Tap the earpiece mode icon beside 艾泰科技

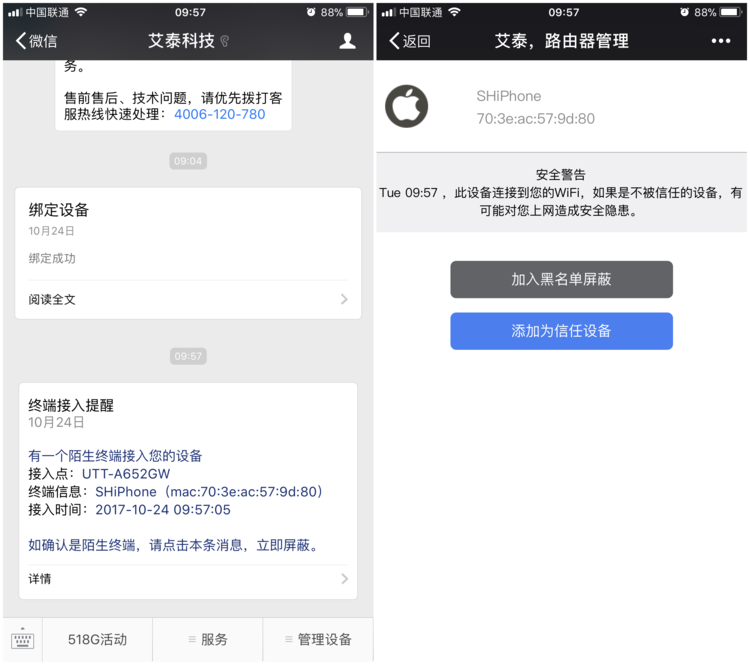[224, 42]
